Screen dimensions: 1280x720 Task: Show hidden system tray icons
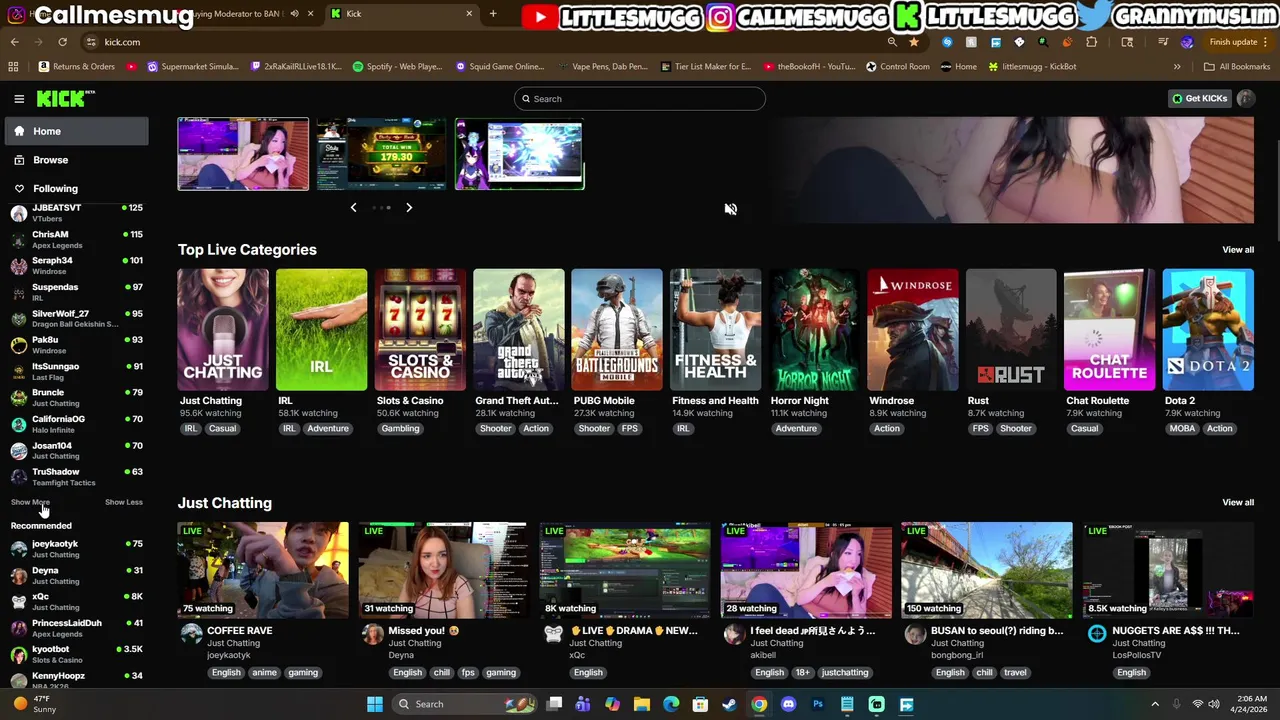pyautogui.click(x=1155, y=704)
